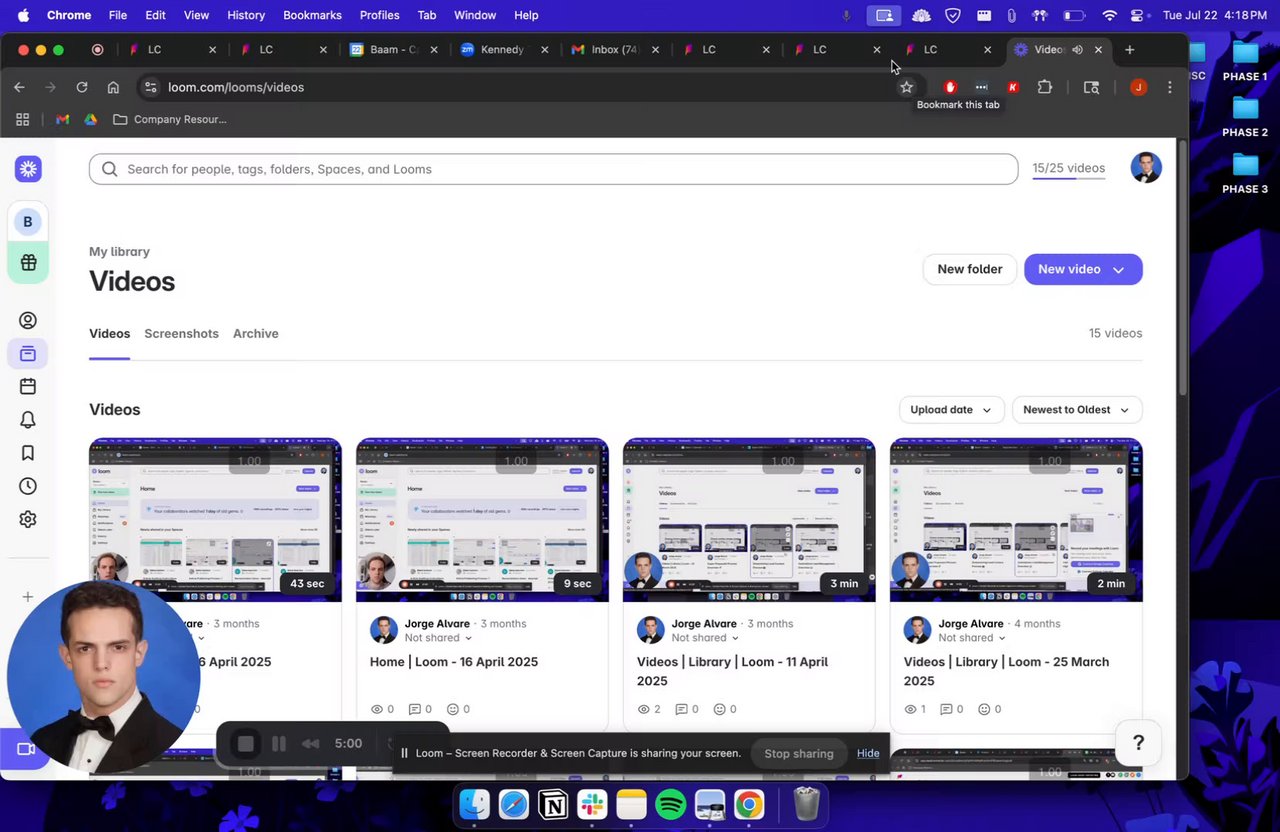Click the Loom search field
This screenshot has height=832, width=1280.
(553, 169)
